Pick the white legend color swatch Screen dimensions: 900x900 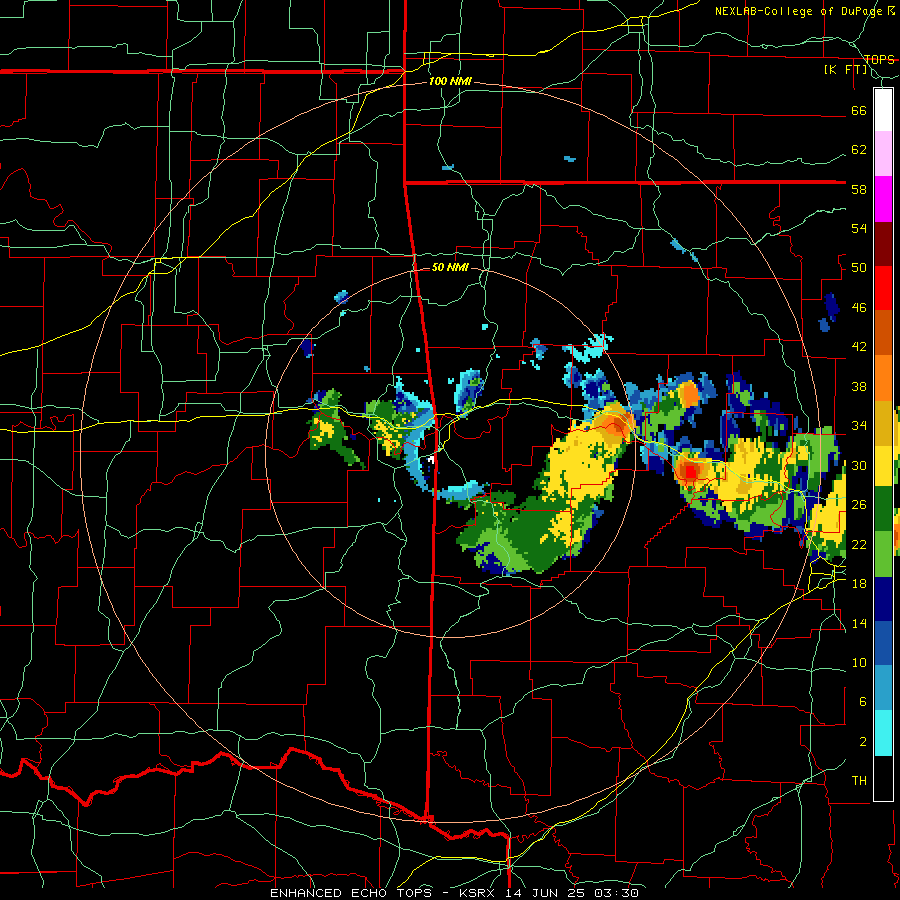pos(883,110)
